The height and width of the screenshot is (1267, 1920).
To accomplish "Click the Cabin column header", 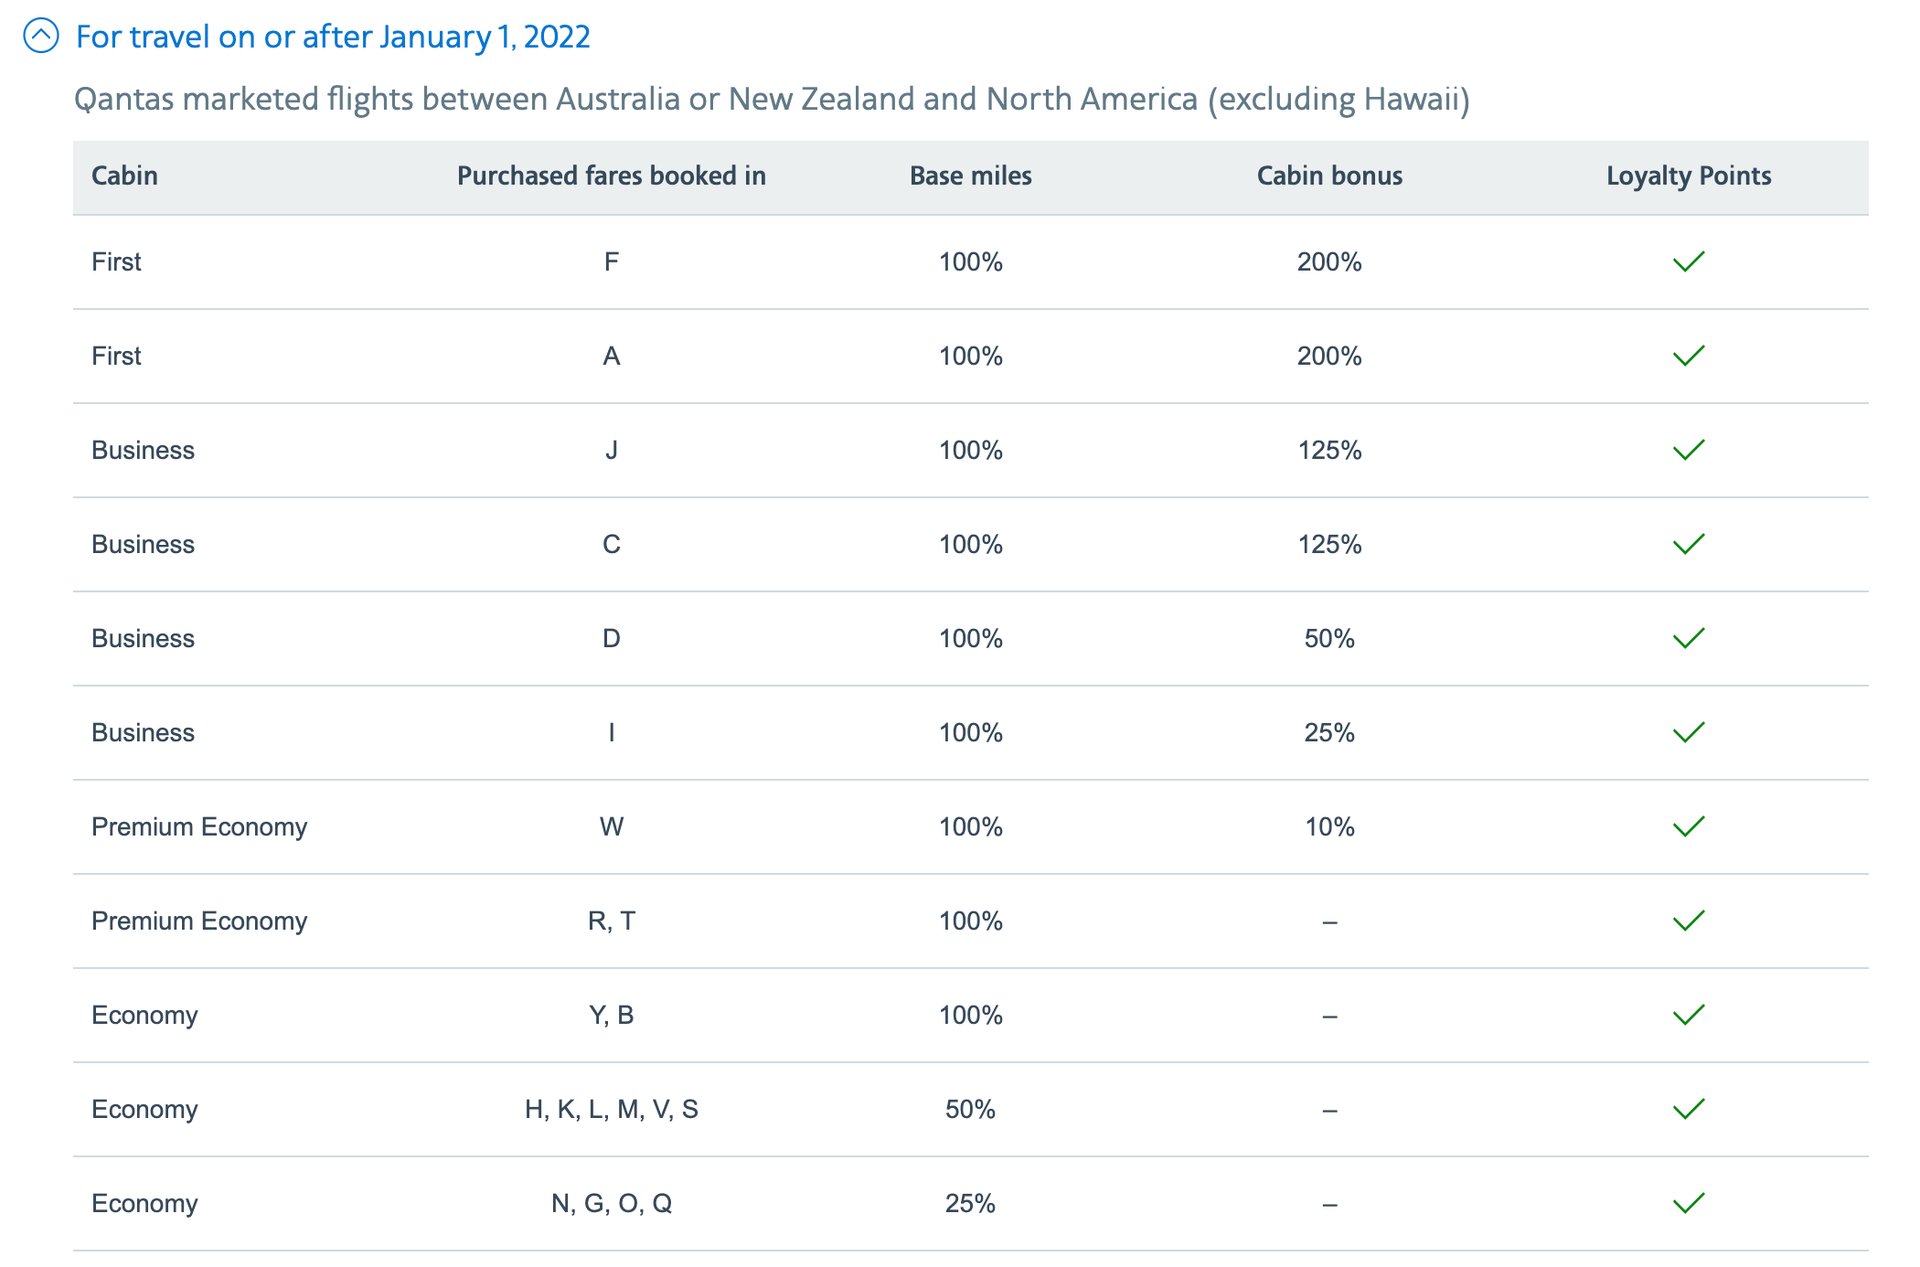I will [124, 175].
